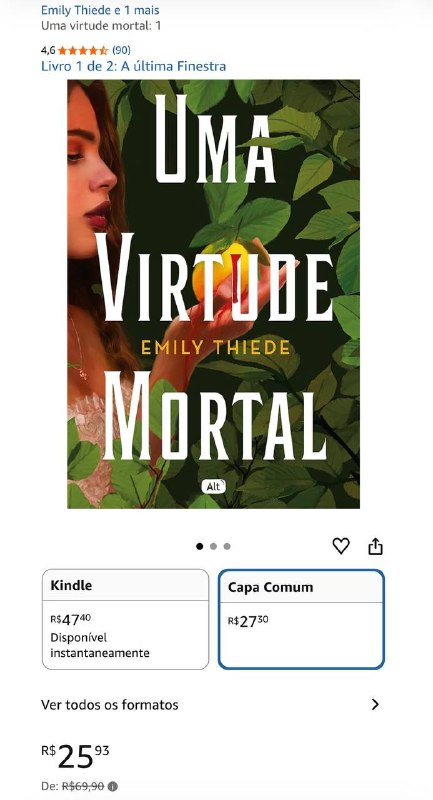The height and width of the screenshot is (800, 433).
Task: Choose the Kindle format option
Action: pyautogui.click(x=125, y=619)
